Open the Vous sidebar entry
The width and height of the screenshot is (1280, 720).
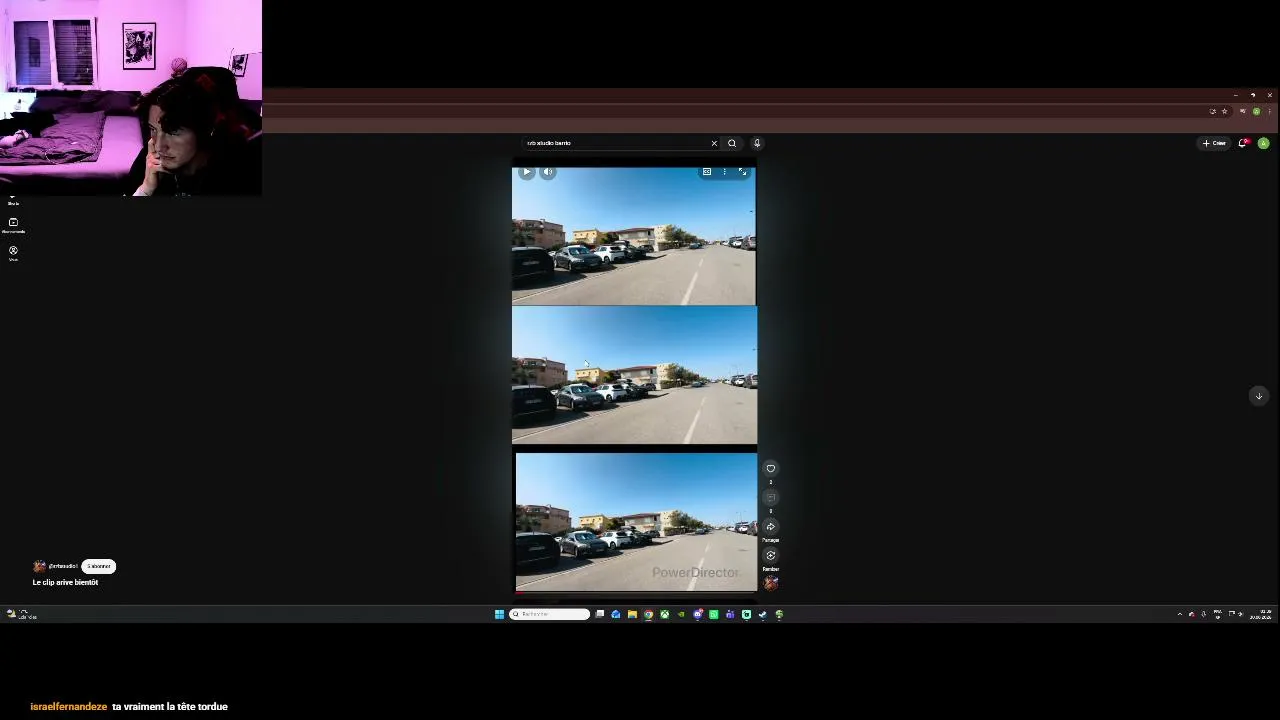13,253
